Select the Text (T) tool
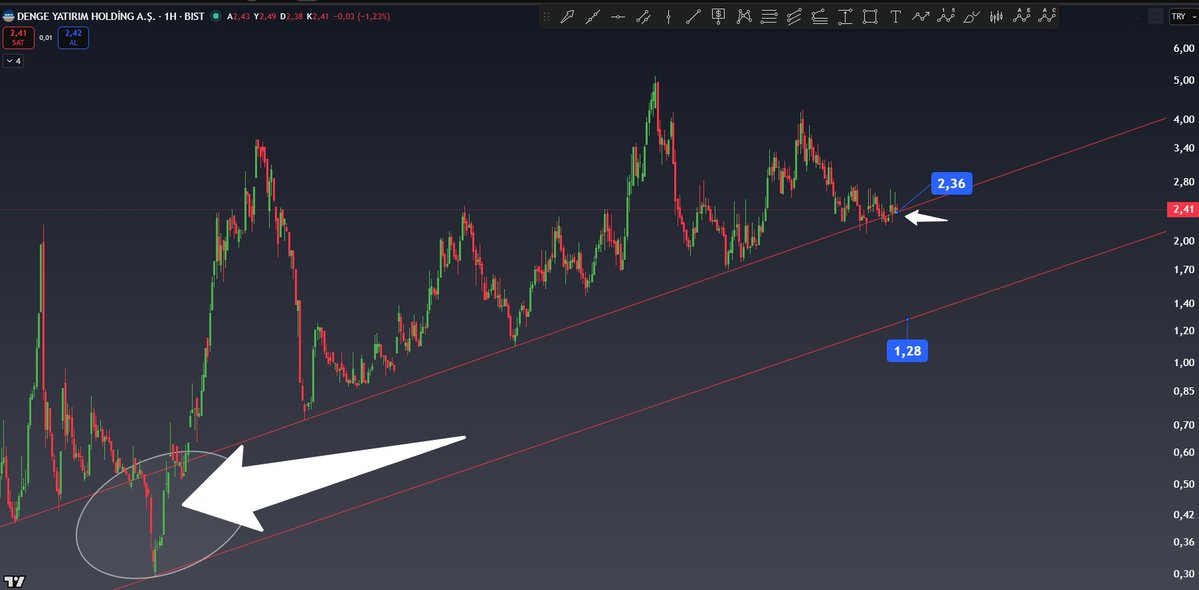Viewport: 1199px width, 590px height. (x=895, y=16)
